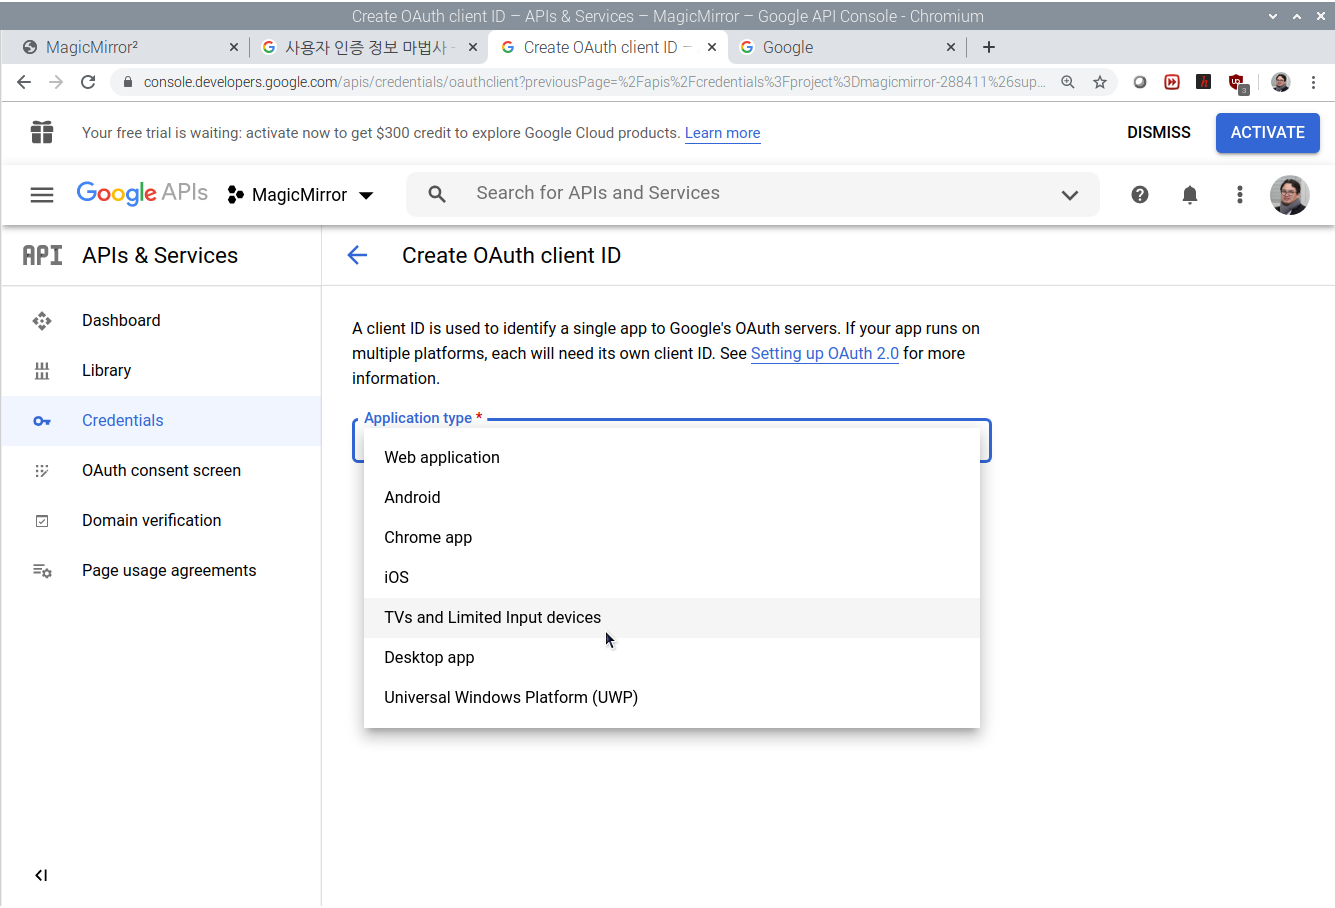Click the ACTIVATE button
Viewport: 1335px width, 908px height.
(1268, 133)
